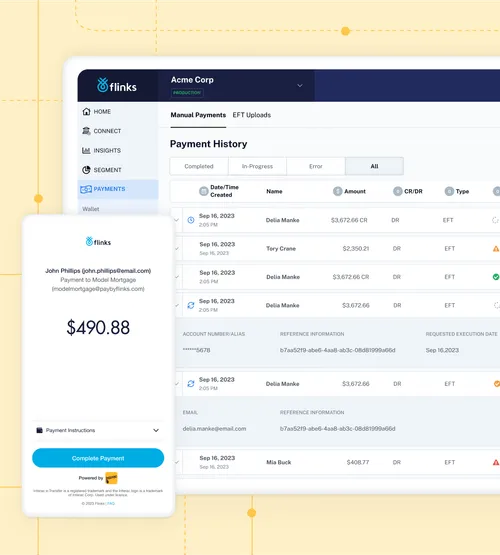The image size is (500, 555).
Task: Open the Wallet sub-item
Action: (91, 209)
